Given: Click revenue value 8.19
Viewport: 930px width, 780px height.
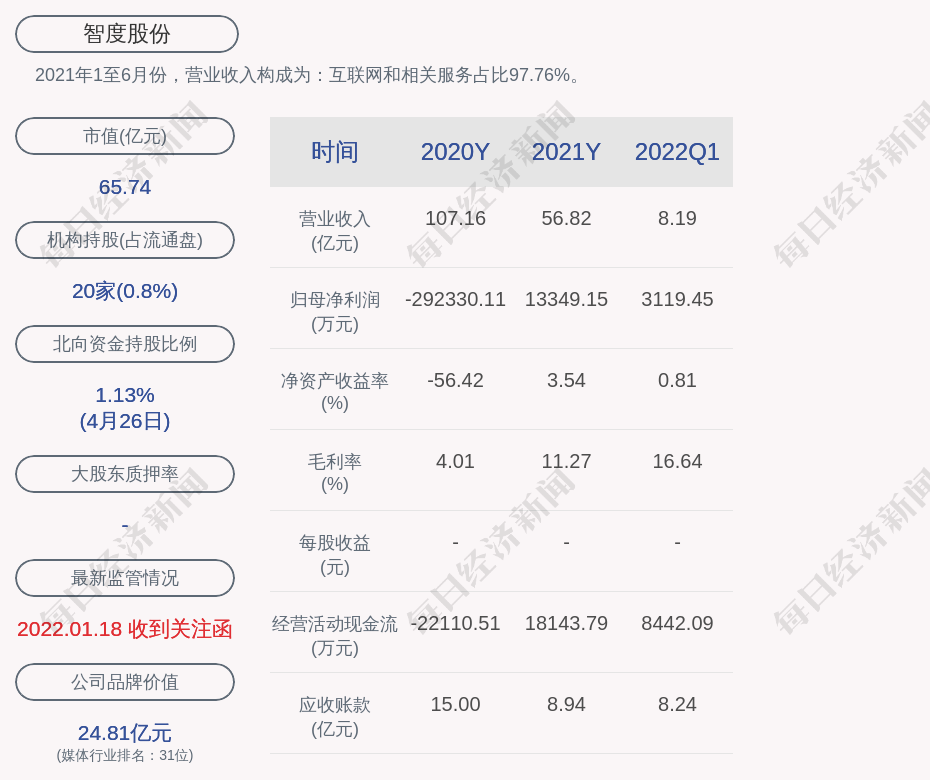Looking at the screenshot, I should point(677,218).
